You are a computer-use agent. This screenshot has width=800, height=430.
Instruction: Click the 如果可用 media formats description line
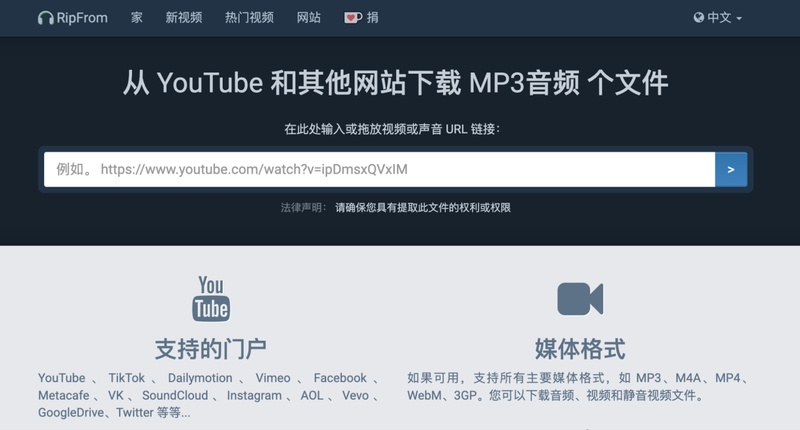click(578, 378)
